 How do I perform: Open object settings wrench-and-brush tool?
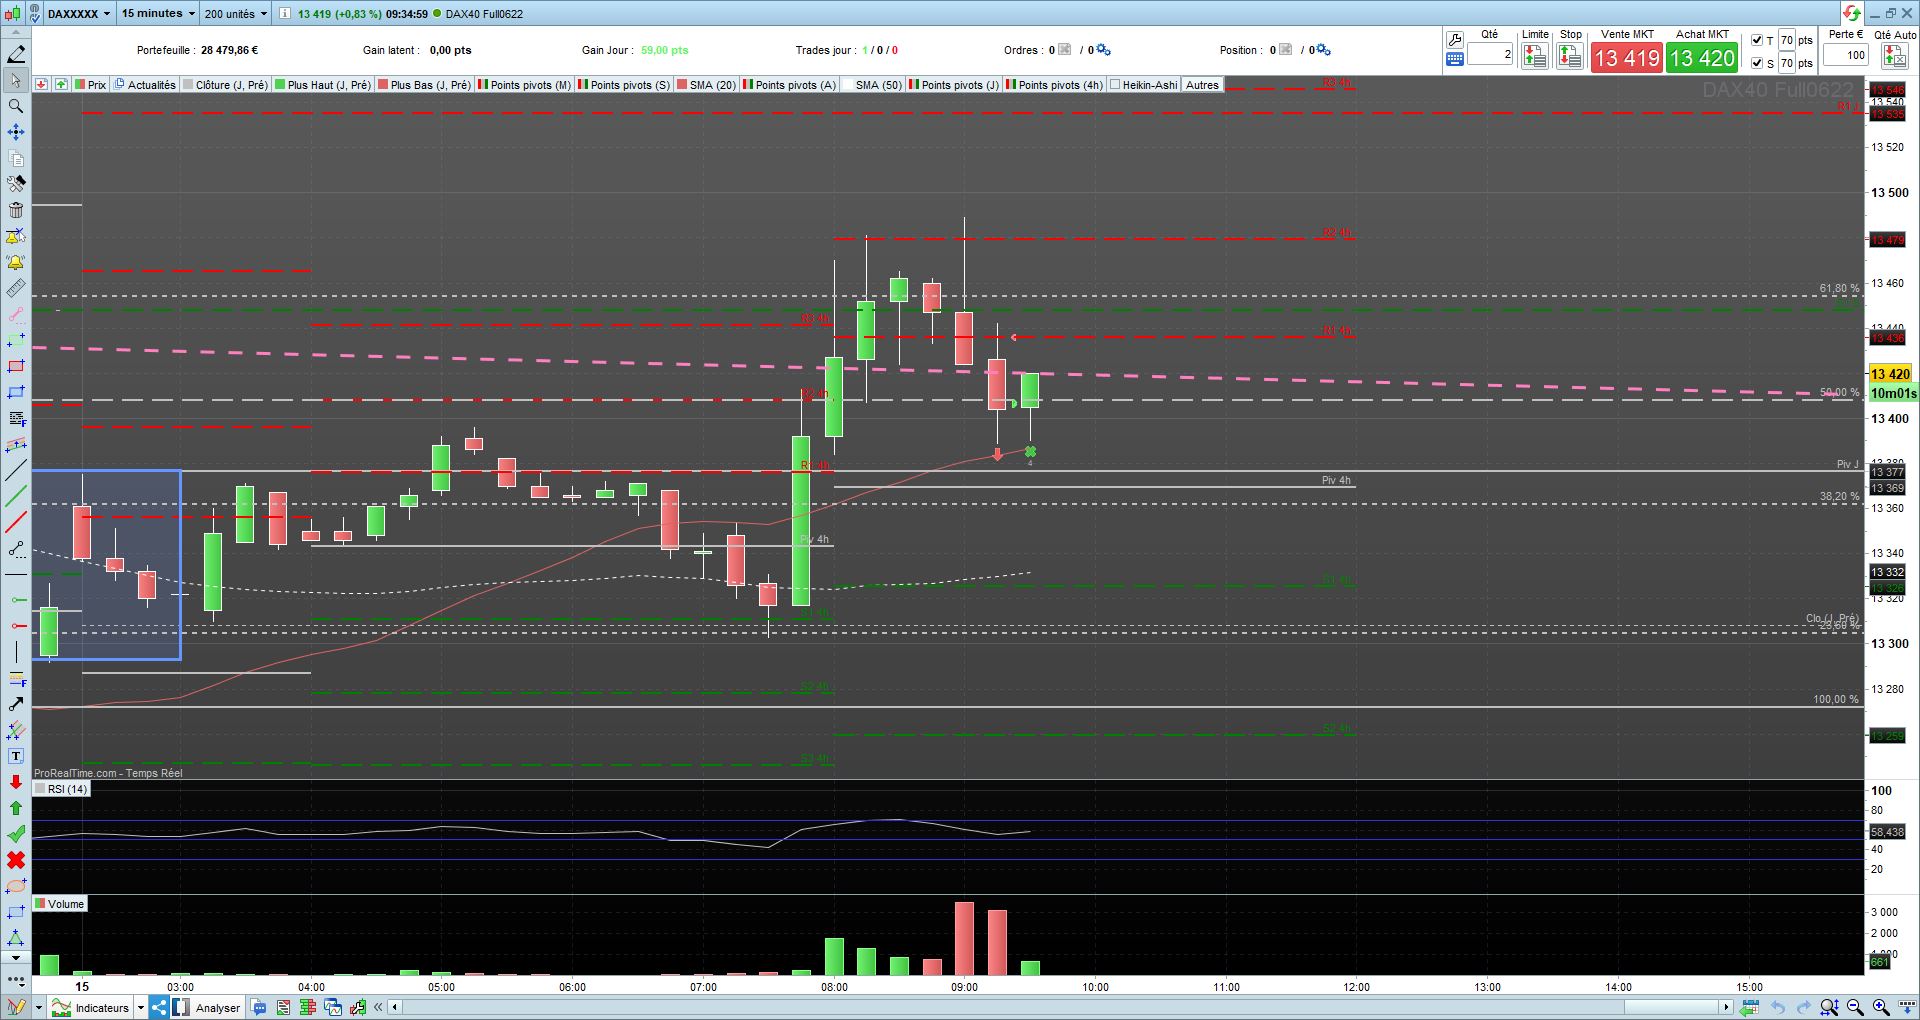[16, 184]
